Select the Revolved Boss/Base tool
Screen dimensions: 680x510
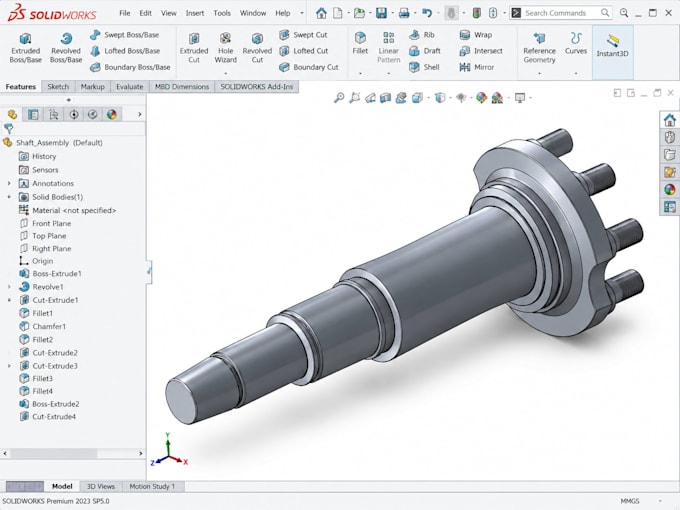(66, 48)
